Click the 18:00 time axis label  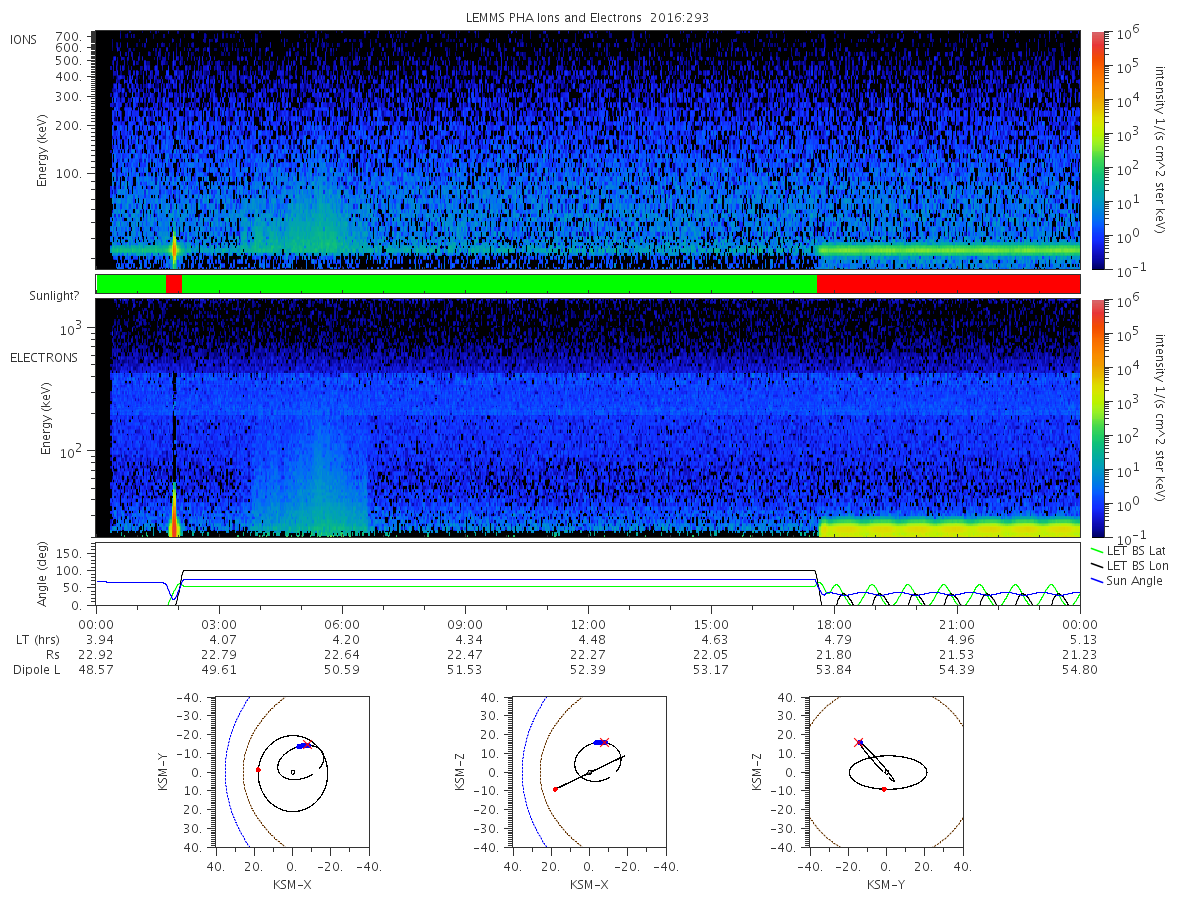click(x=834, y=622)
